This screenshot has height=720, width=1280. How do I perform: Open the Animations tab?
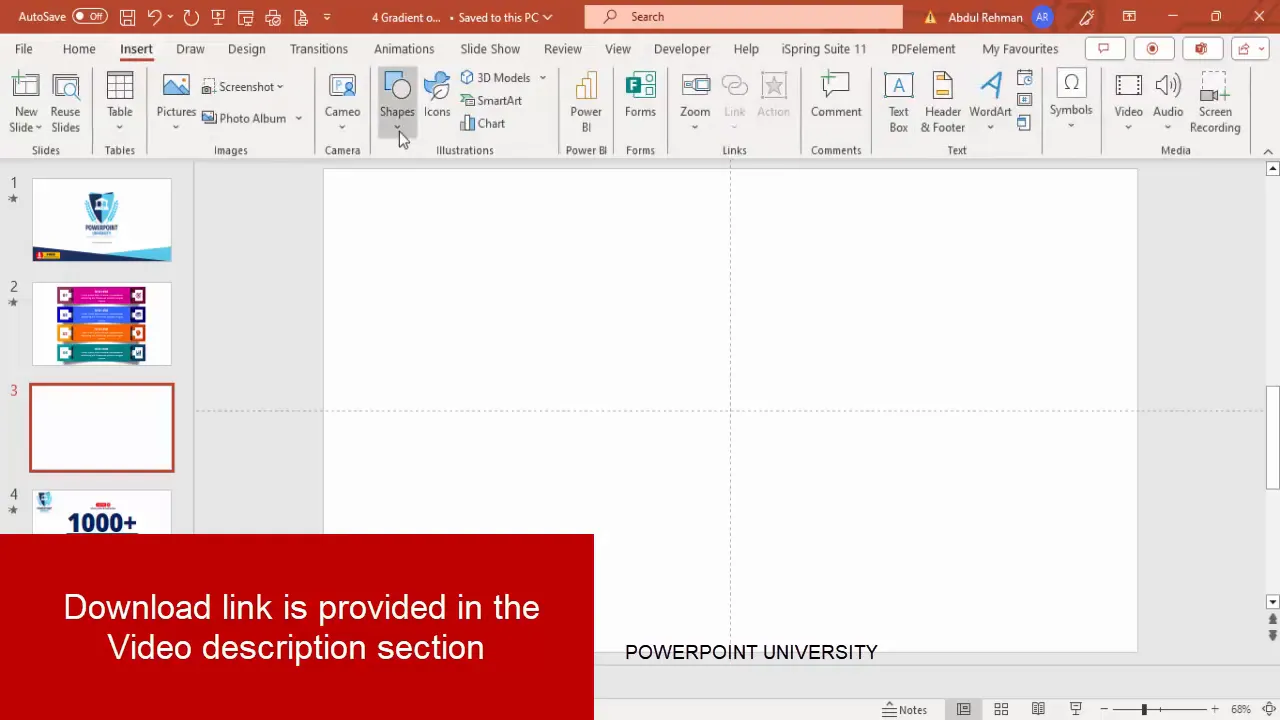404,49
